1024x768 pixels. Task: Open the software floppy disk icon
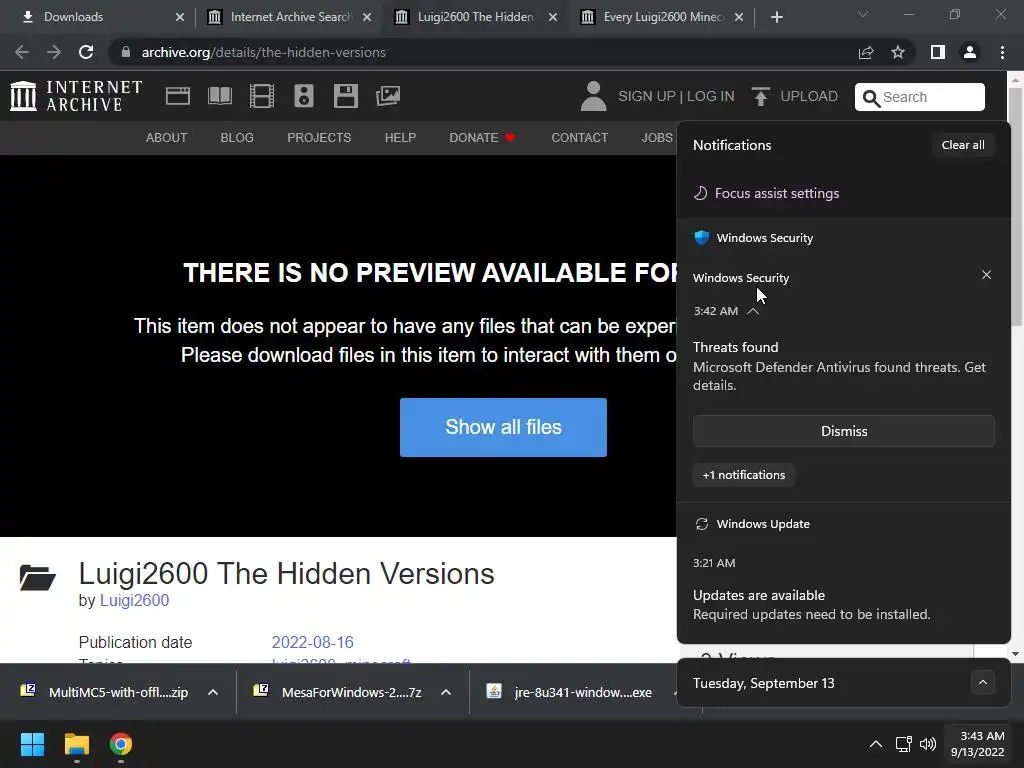coord(345,96)
